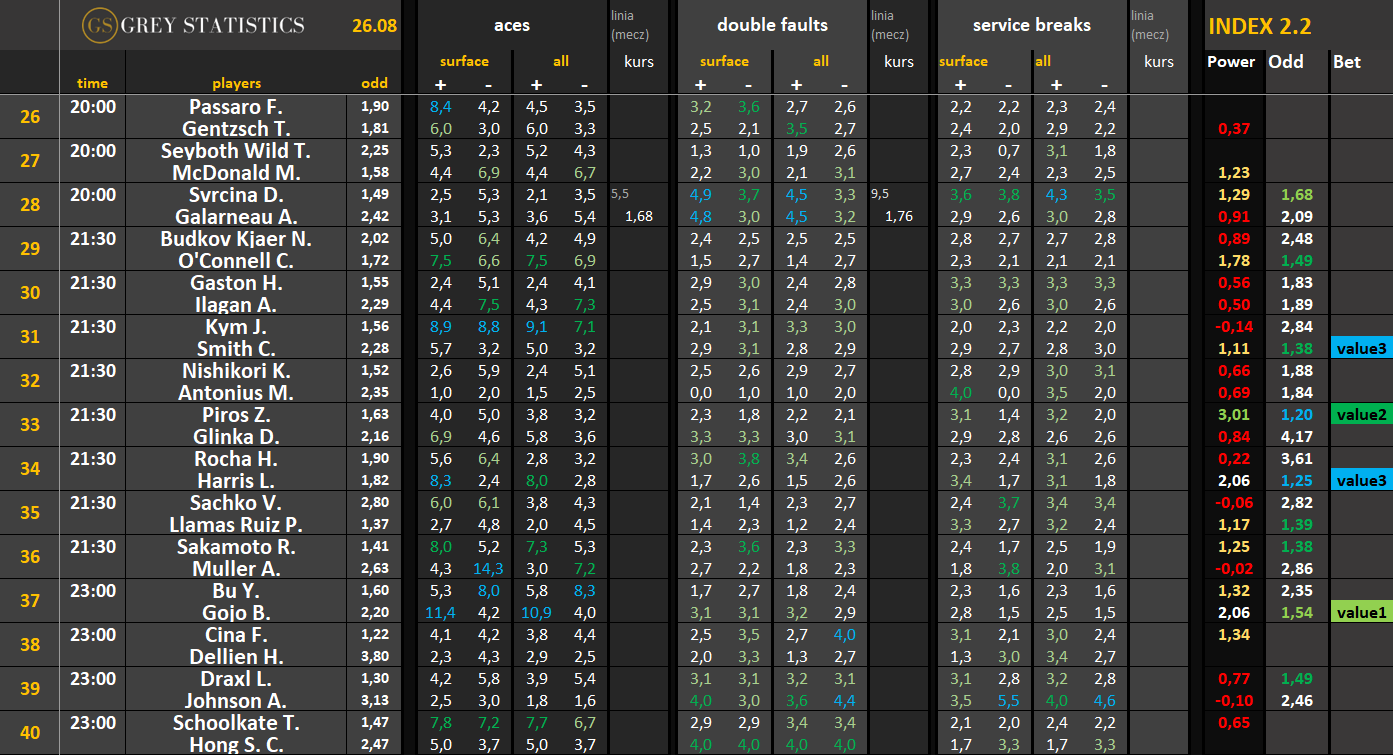The width and height of the screenshot is (1393, 755).
Task: Click the INDEX 2.2 header
Action: (x=1260, y=26)
